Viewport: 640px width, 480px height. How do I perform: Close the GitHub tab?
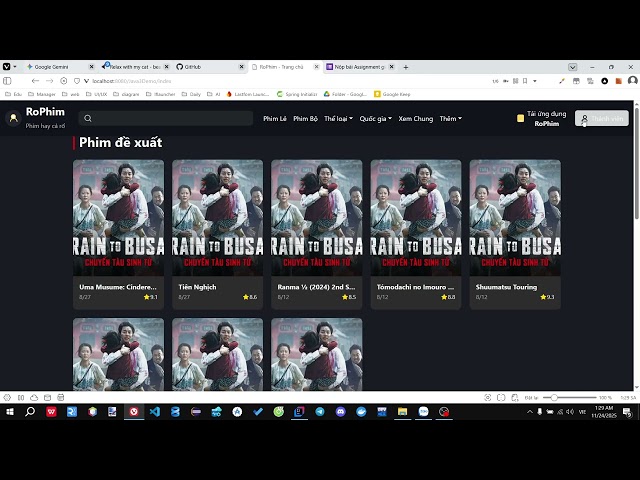pyautogui.click(x=241, y=67)
